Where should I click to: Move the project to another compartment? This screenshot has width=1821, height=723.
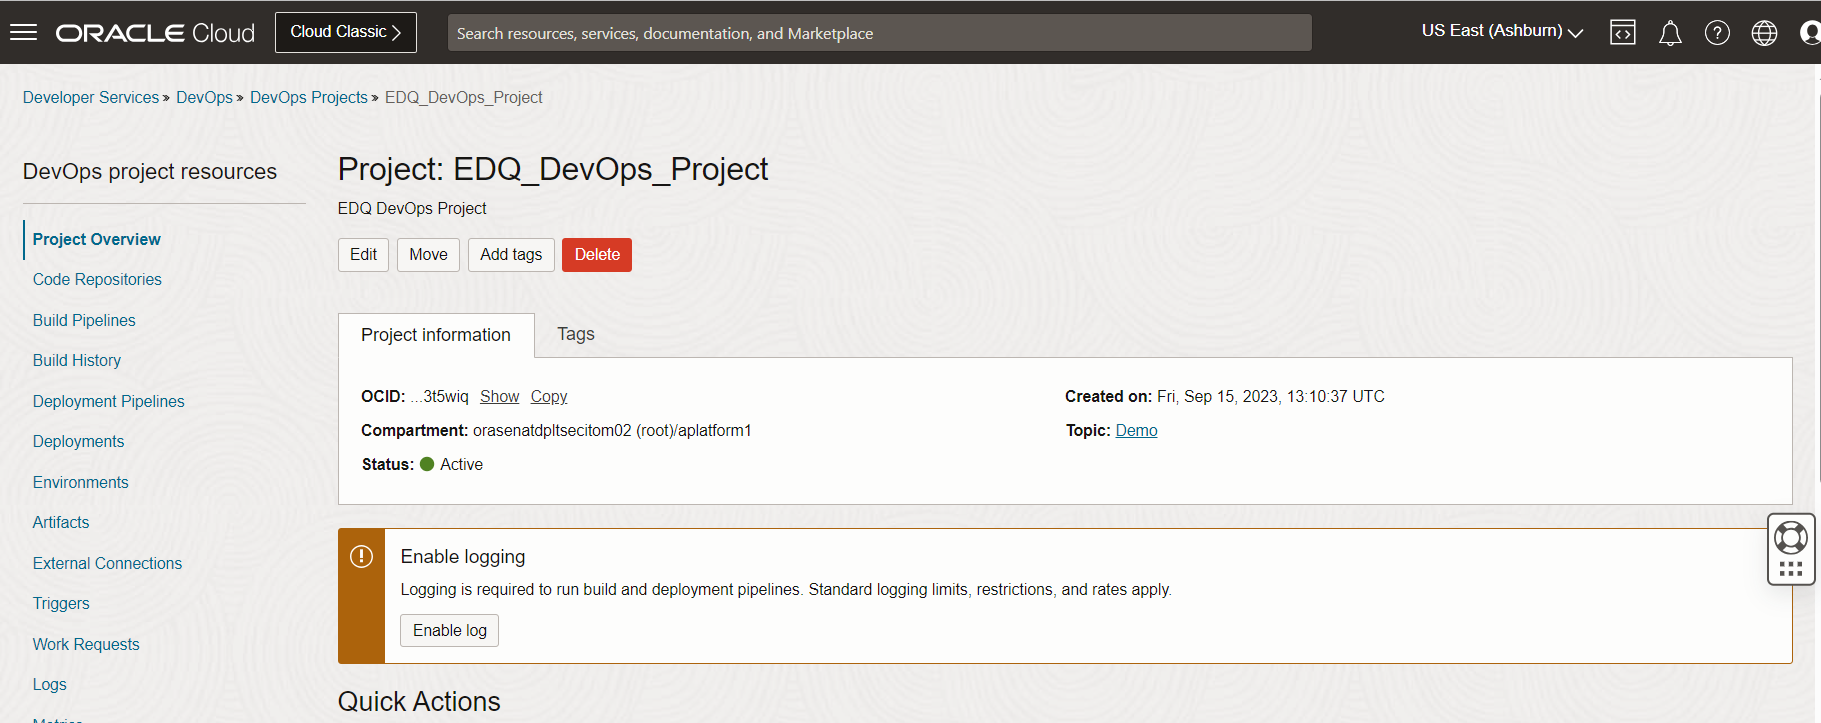click(x=428, y=255)
